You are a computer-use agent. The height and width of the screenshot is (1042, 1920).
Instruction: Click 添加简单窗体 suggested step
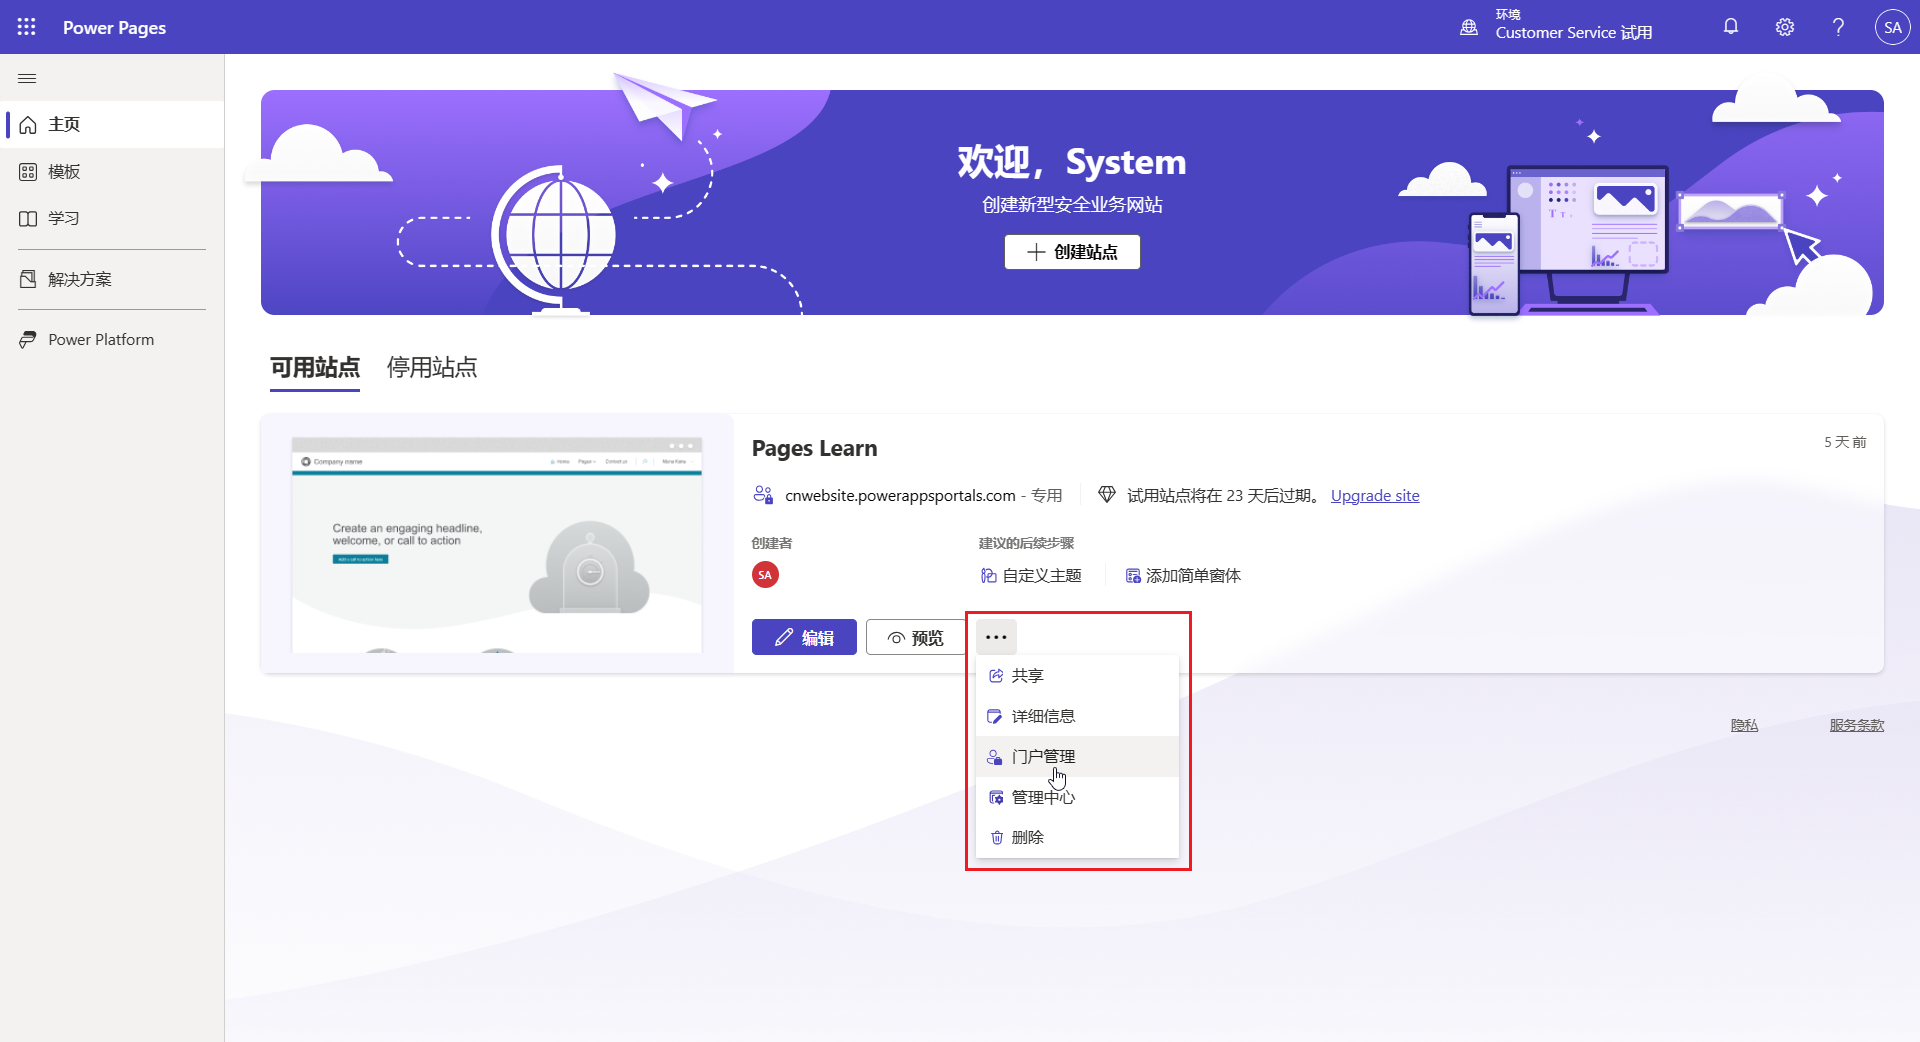pos(1183,575)
